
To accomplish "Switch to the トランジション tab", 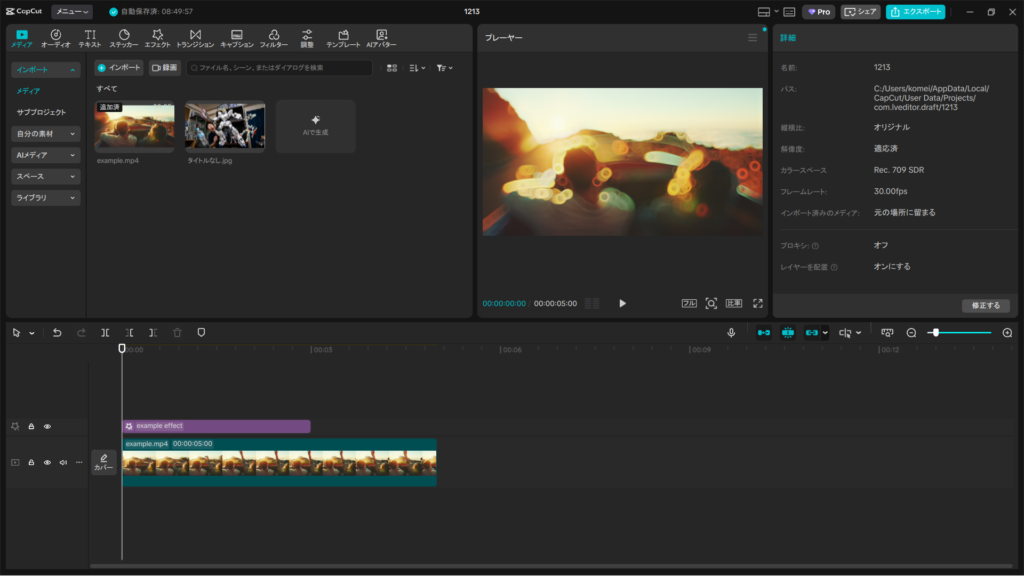I will pos(195,39).
